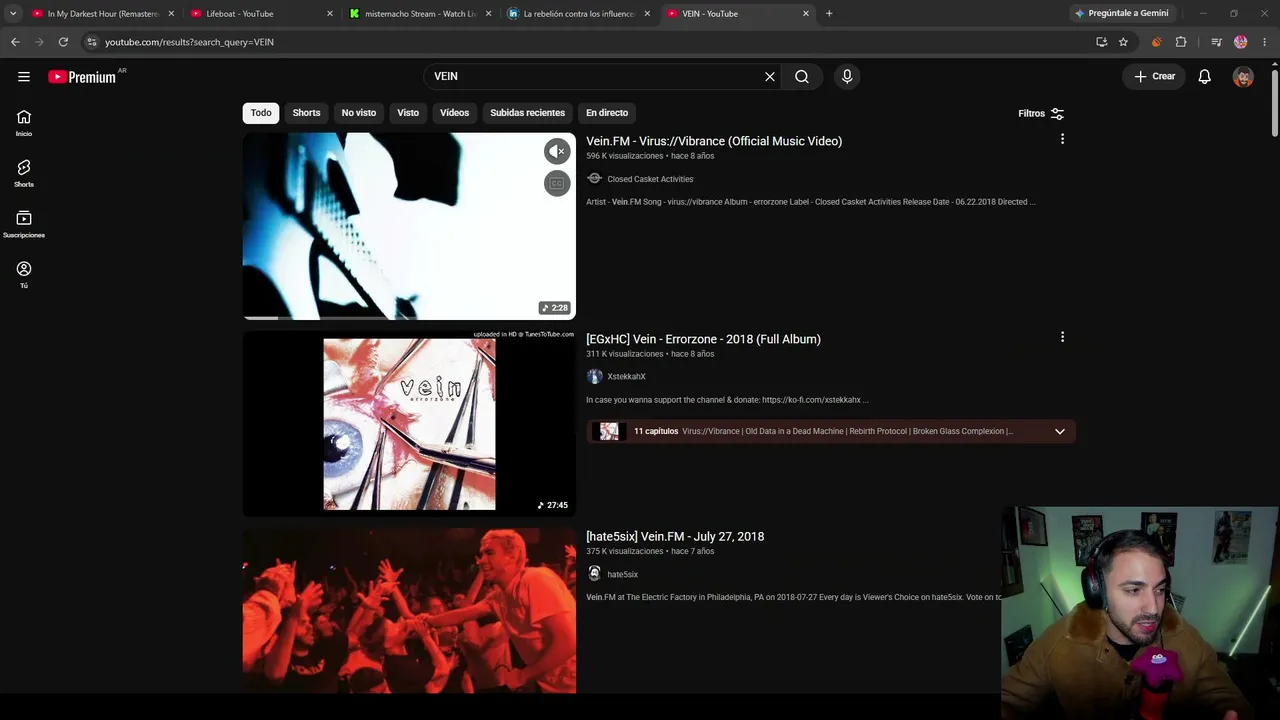Open the Chrome profile avatar
1280x720 pixels.
tap(1241, 42)
